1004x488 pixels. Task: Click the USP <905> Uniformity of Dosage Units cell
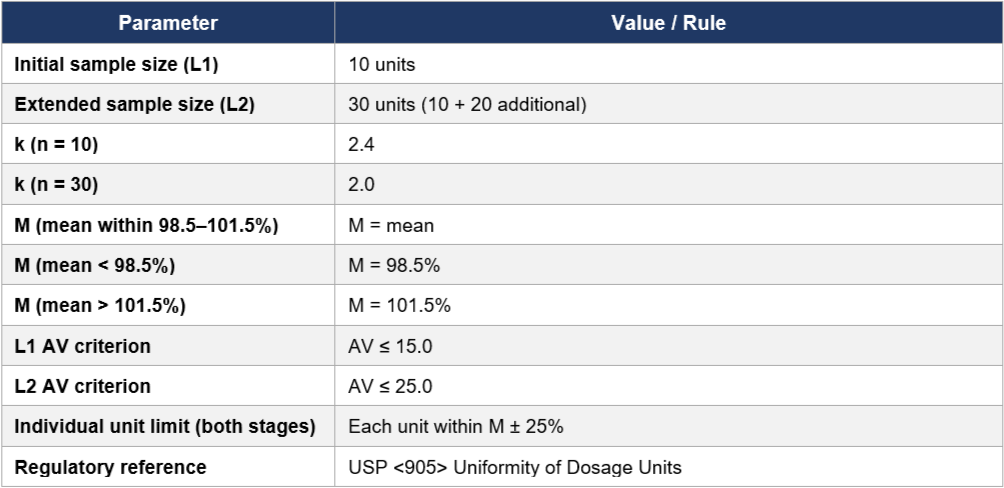pyautogui.click(x=668, y=467)
